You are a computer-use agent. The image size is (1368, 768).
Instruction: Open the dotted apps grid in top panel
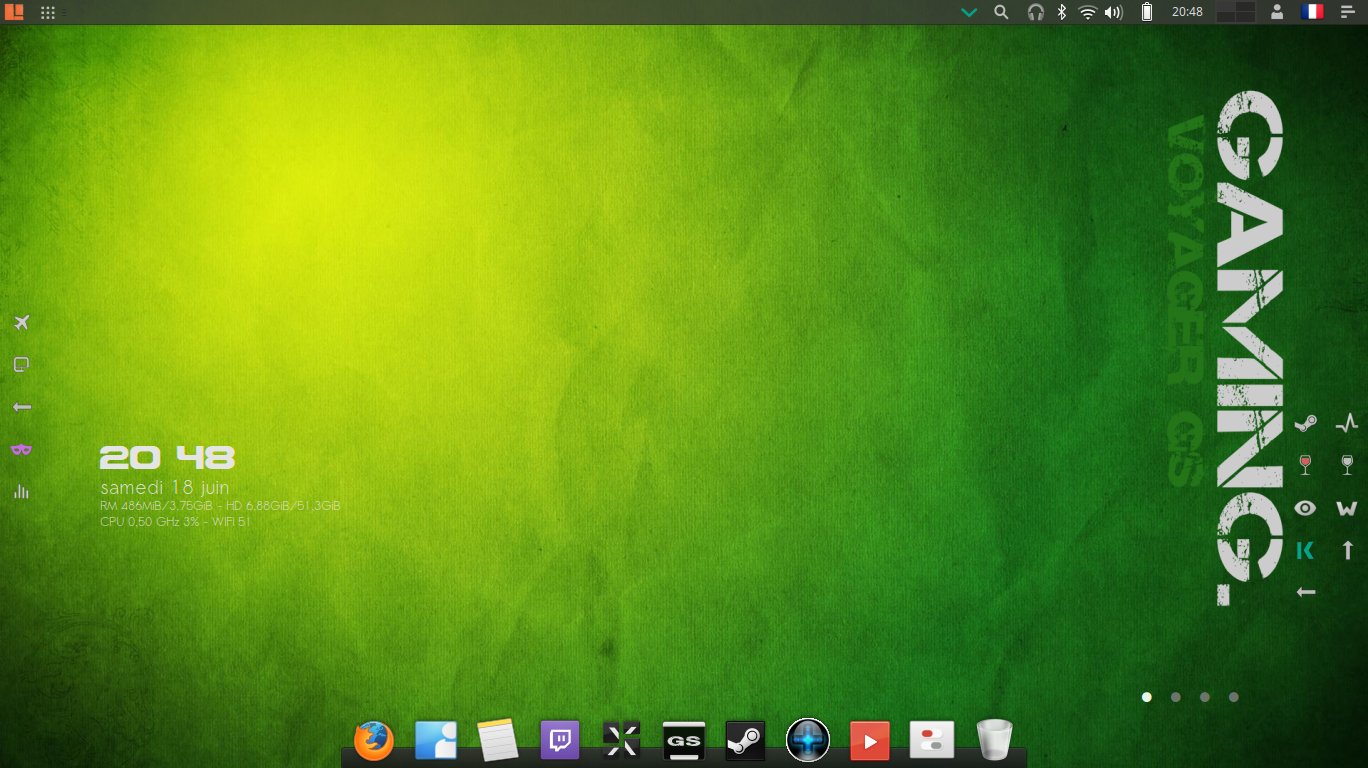[x=47, y=12]
